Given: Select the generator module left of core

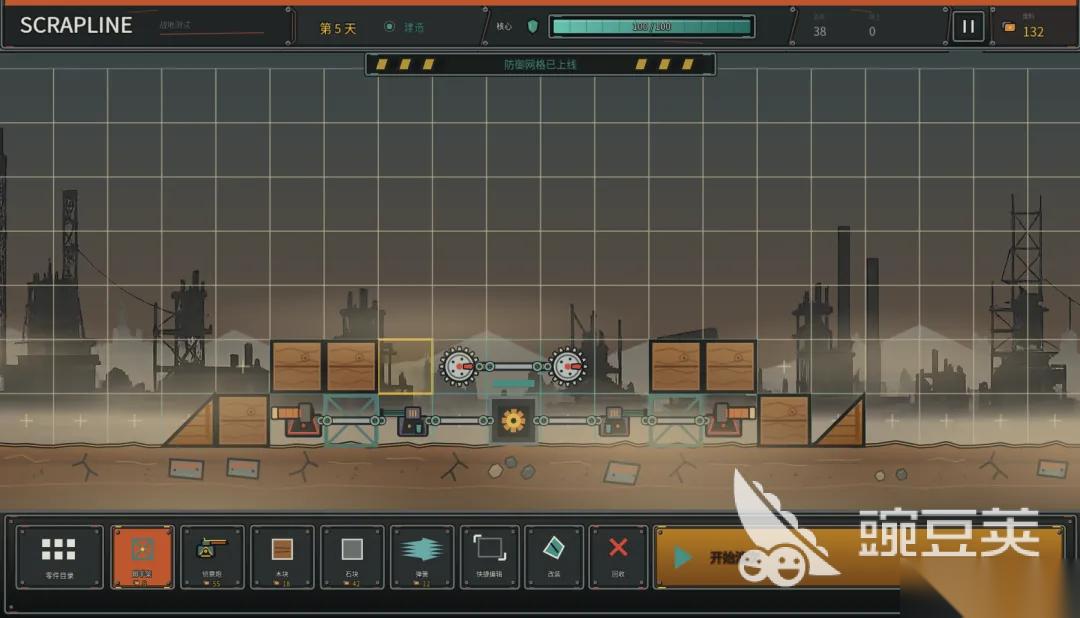Looking at the screenshot, I should tap(412, 420).
